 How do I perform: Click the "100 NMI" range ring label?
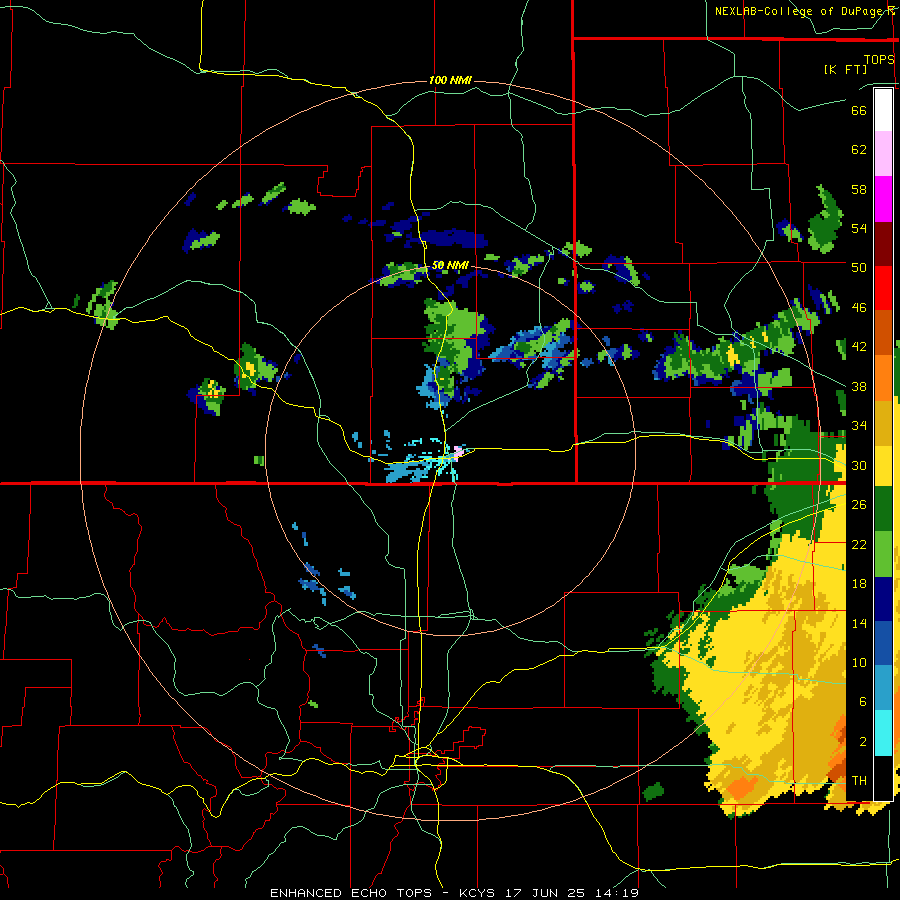point(450,80)
